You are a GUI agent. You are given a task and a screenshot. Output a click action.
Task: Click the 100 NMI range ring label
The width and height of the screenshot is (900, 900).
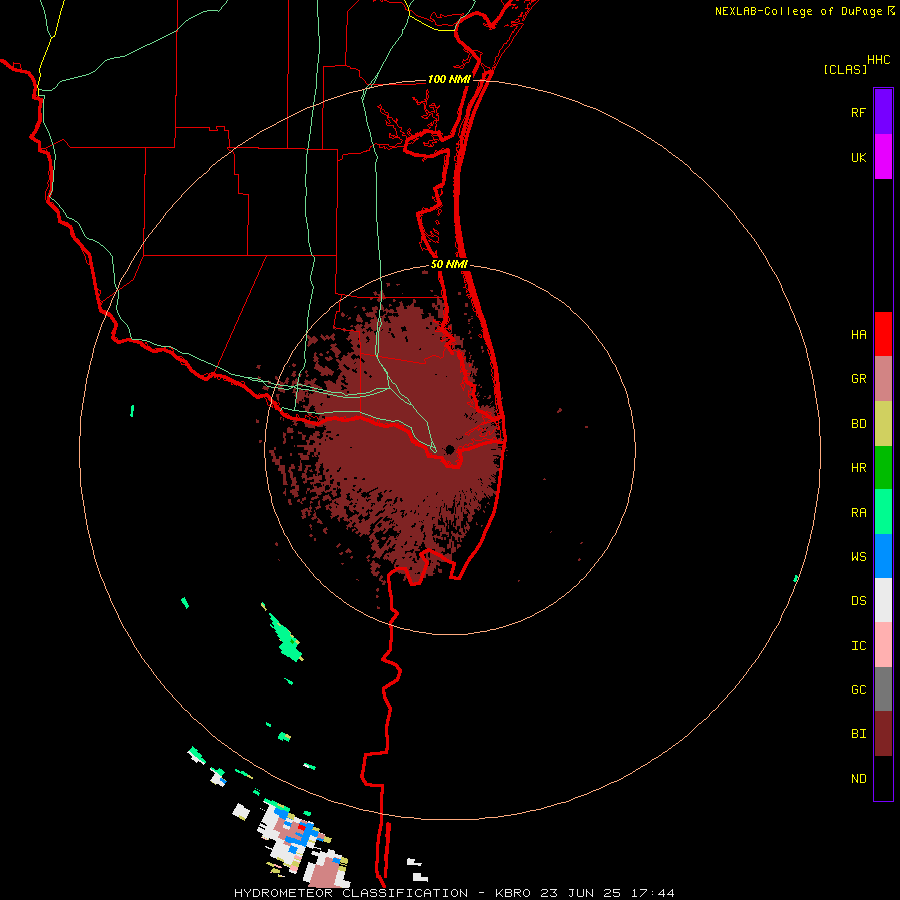click(449, 79)
